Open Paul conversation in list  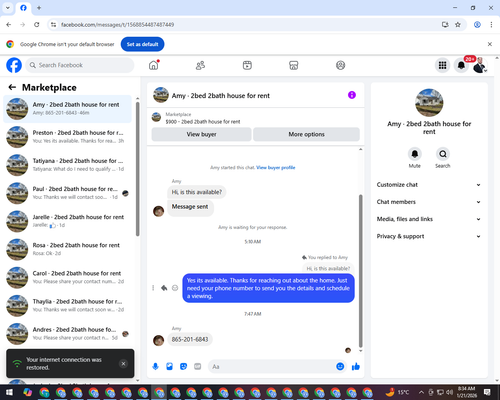[67, 193]
